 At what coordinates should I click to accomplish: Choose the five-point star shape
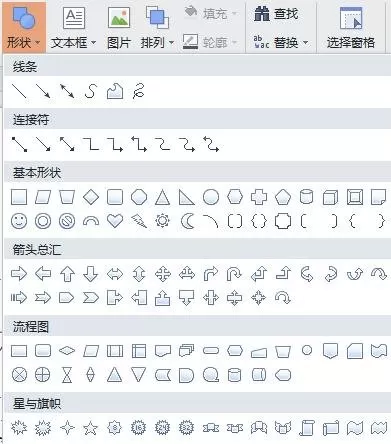90,428
